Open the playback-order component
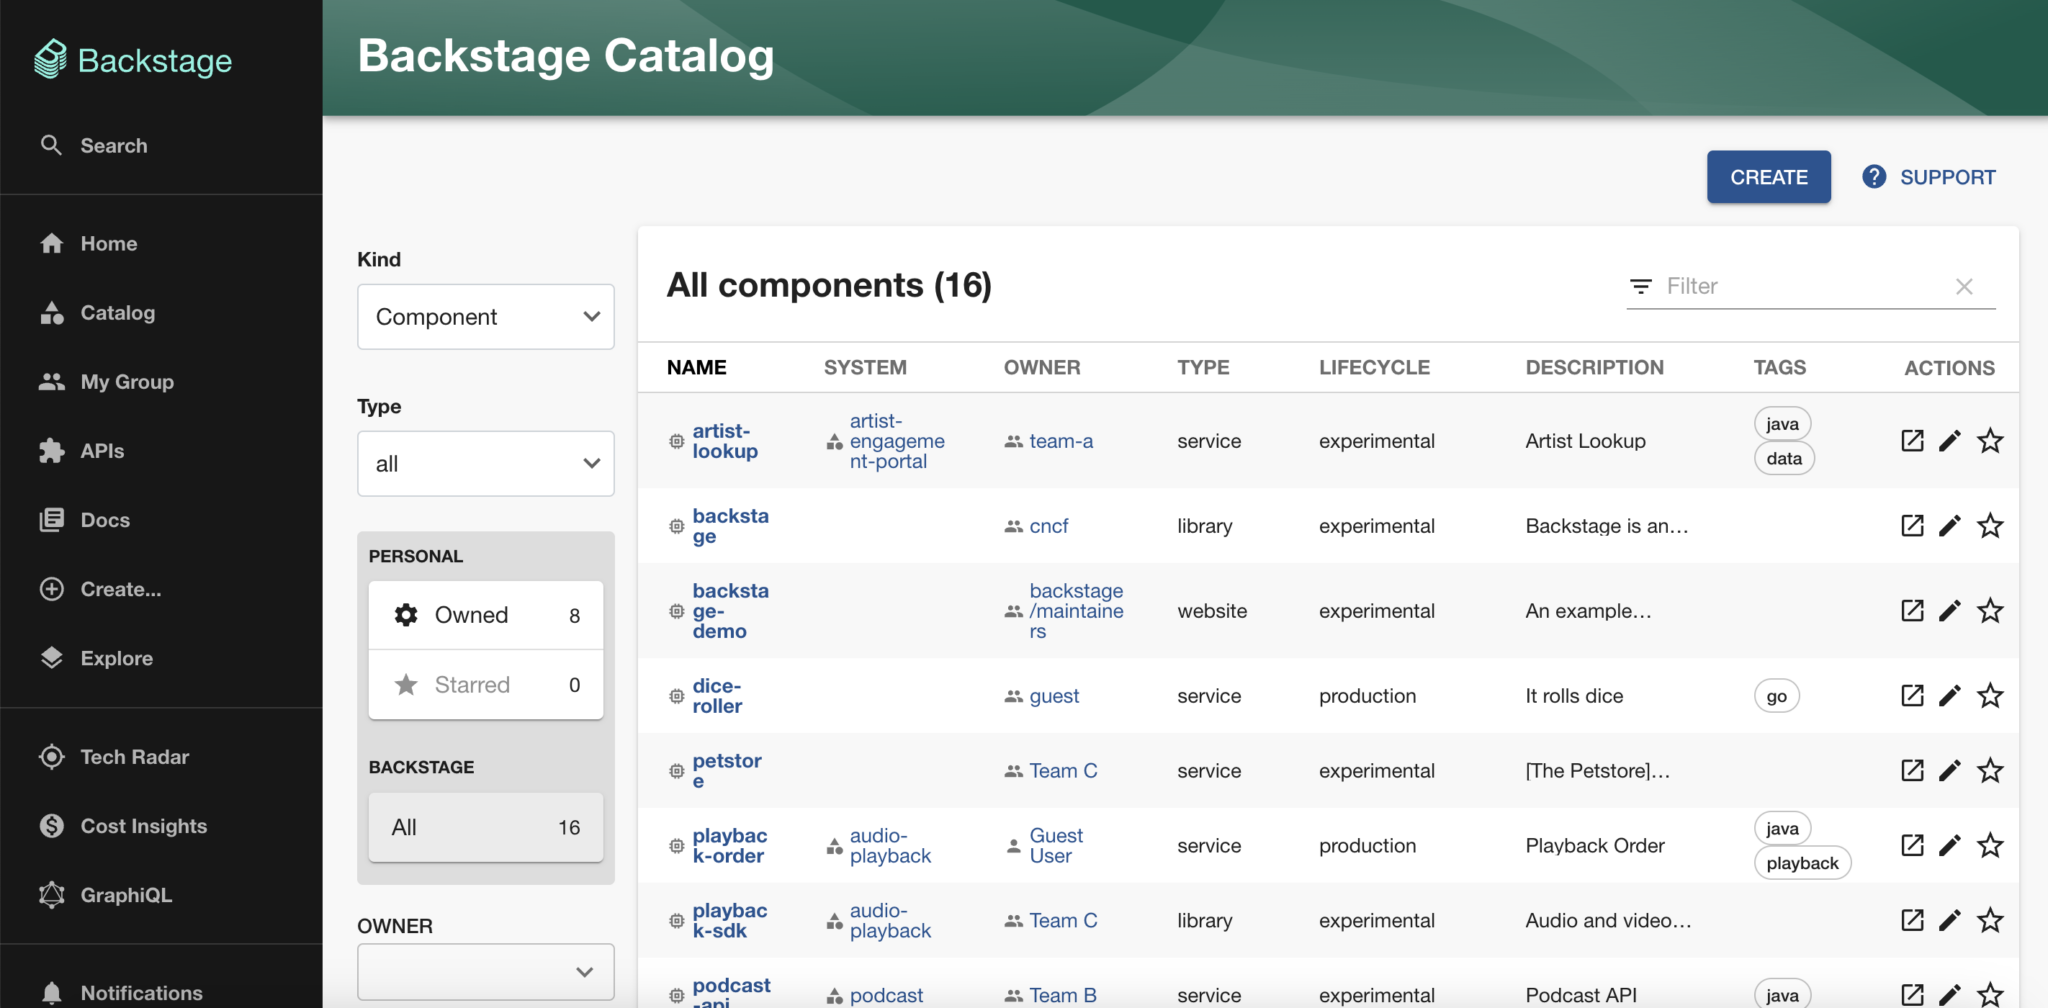 pyautogui.click(x=730, y=846)
